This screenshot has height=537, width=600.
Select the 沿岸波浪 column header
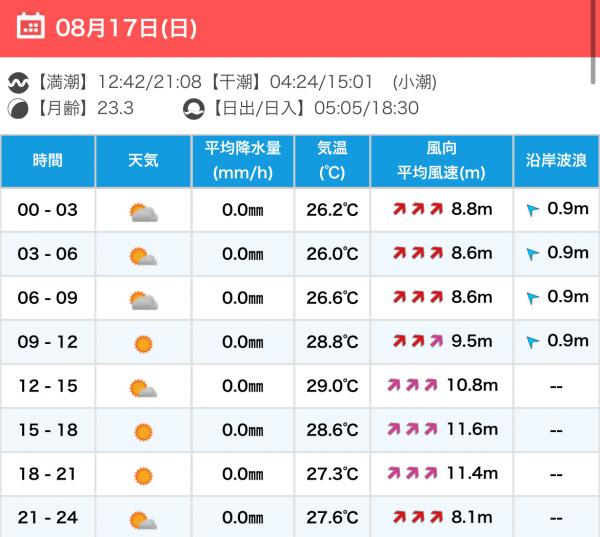(x=556, y=161)
